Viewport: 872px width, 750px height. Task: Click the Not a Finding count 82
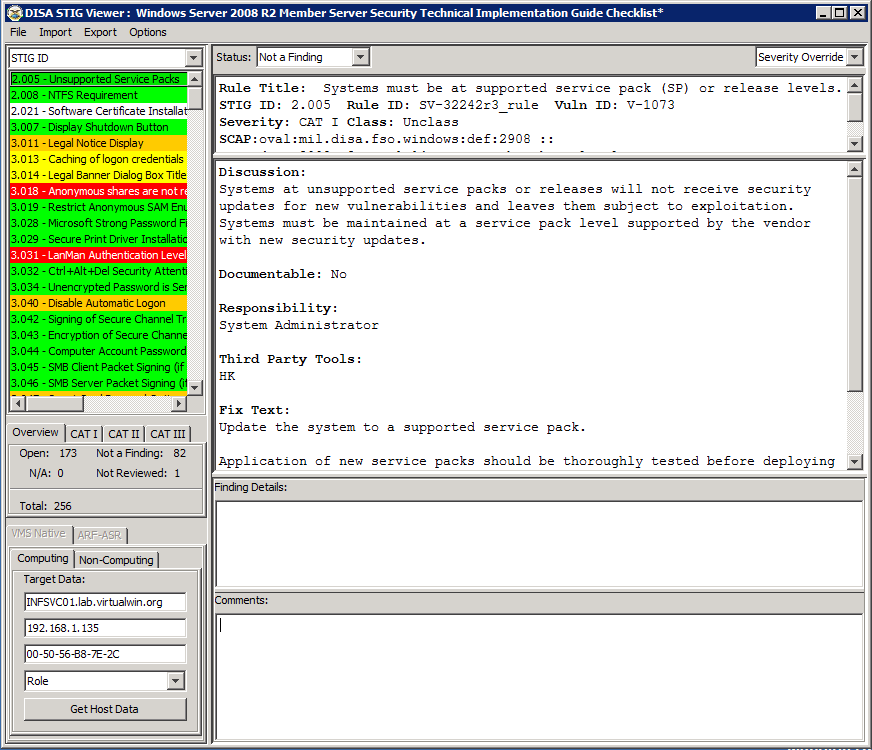click(179, 453)
